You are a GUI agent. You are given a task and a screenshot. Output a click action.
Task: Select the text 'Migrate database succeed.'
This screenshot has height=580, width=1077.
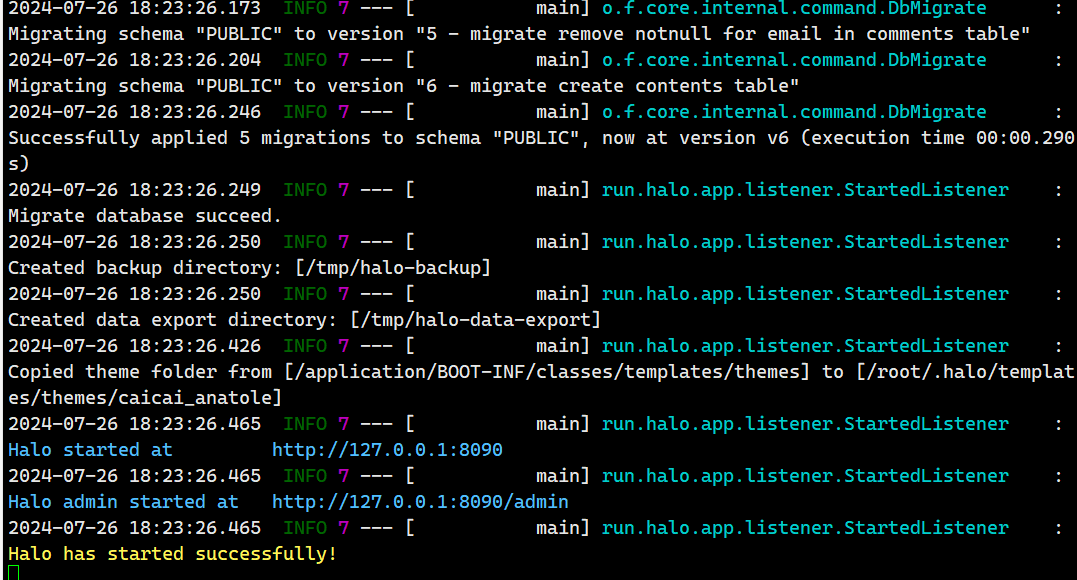point(145,216)
